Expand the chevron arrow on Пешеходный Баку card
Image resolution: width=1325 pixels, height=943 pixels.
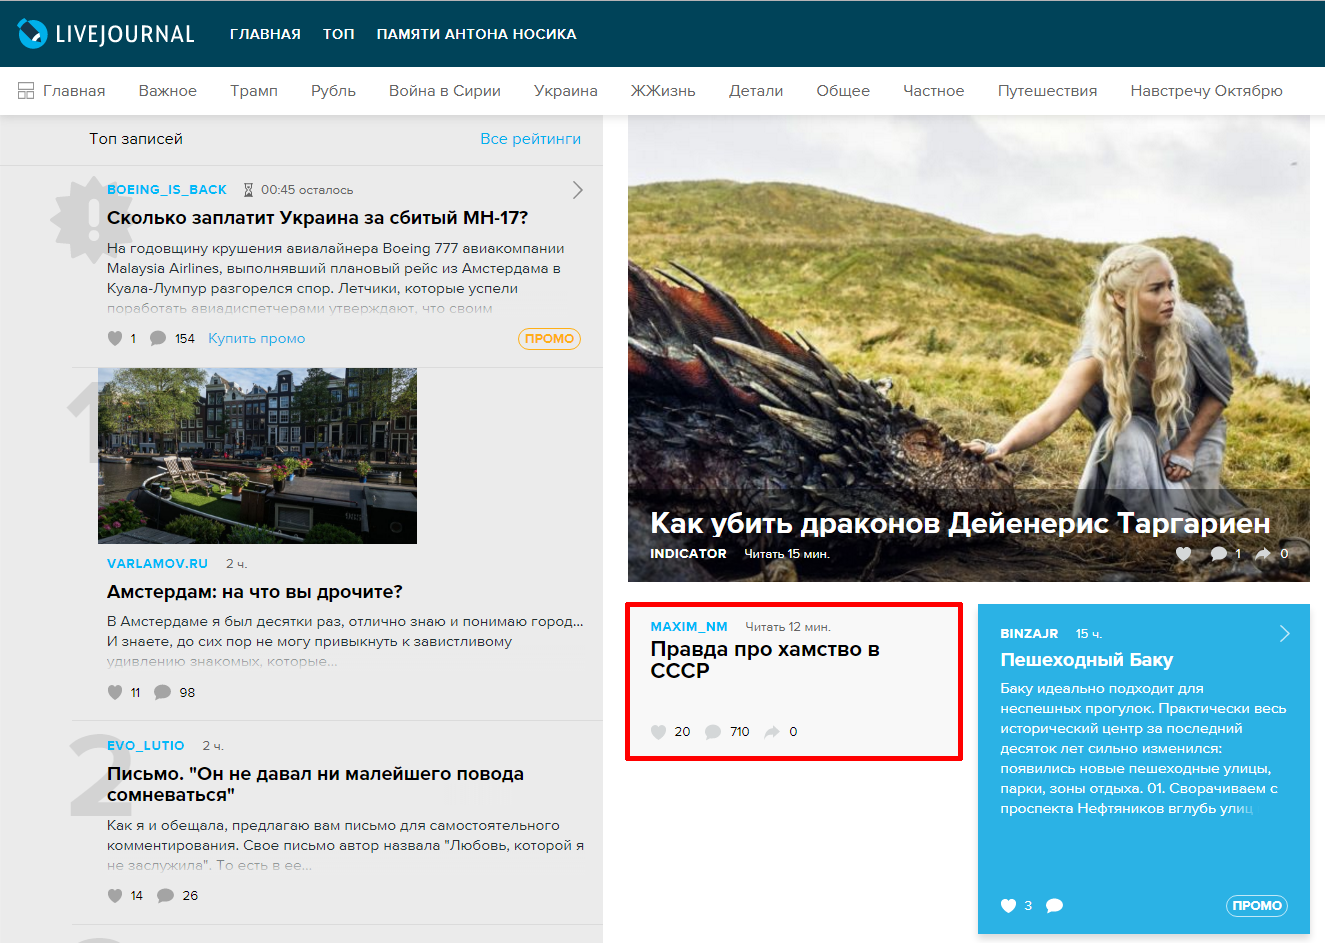coord(1285,634)
